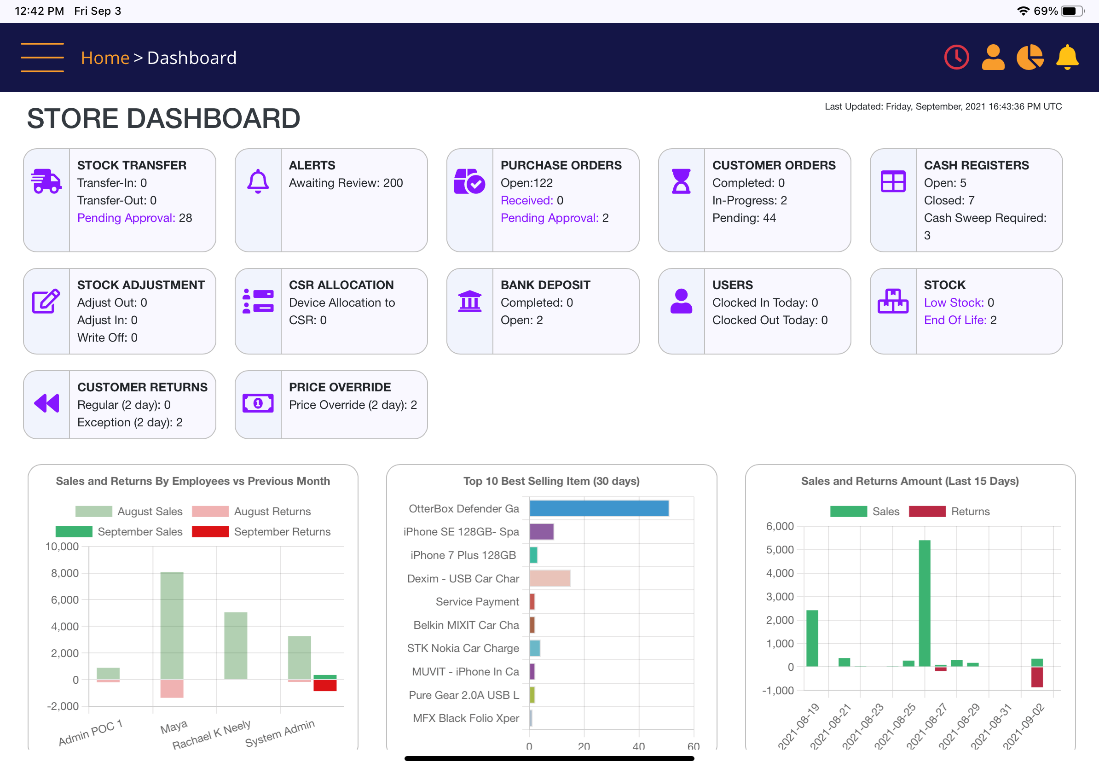
Task: Click the Bank Deposit building icon
Action: (470, 301)
